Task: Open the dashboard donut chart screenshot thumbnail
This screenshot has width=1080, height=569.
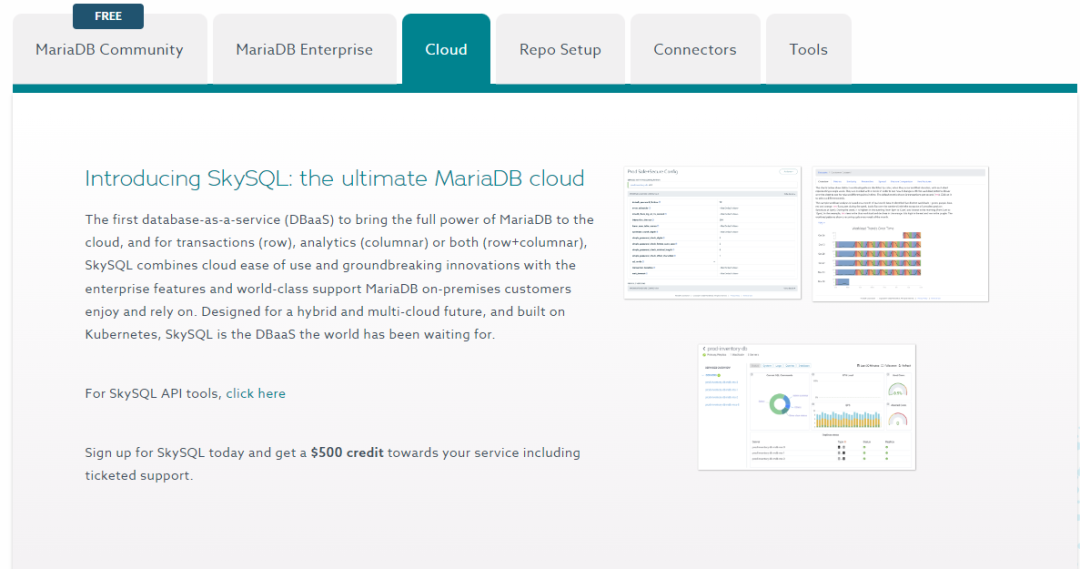Action: pyautogui.click(x=807, y=407)
